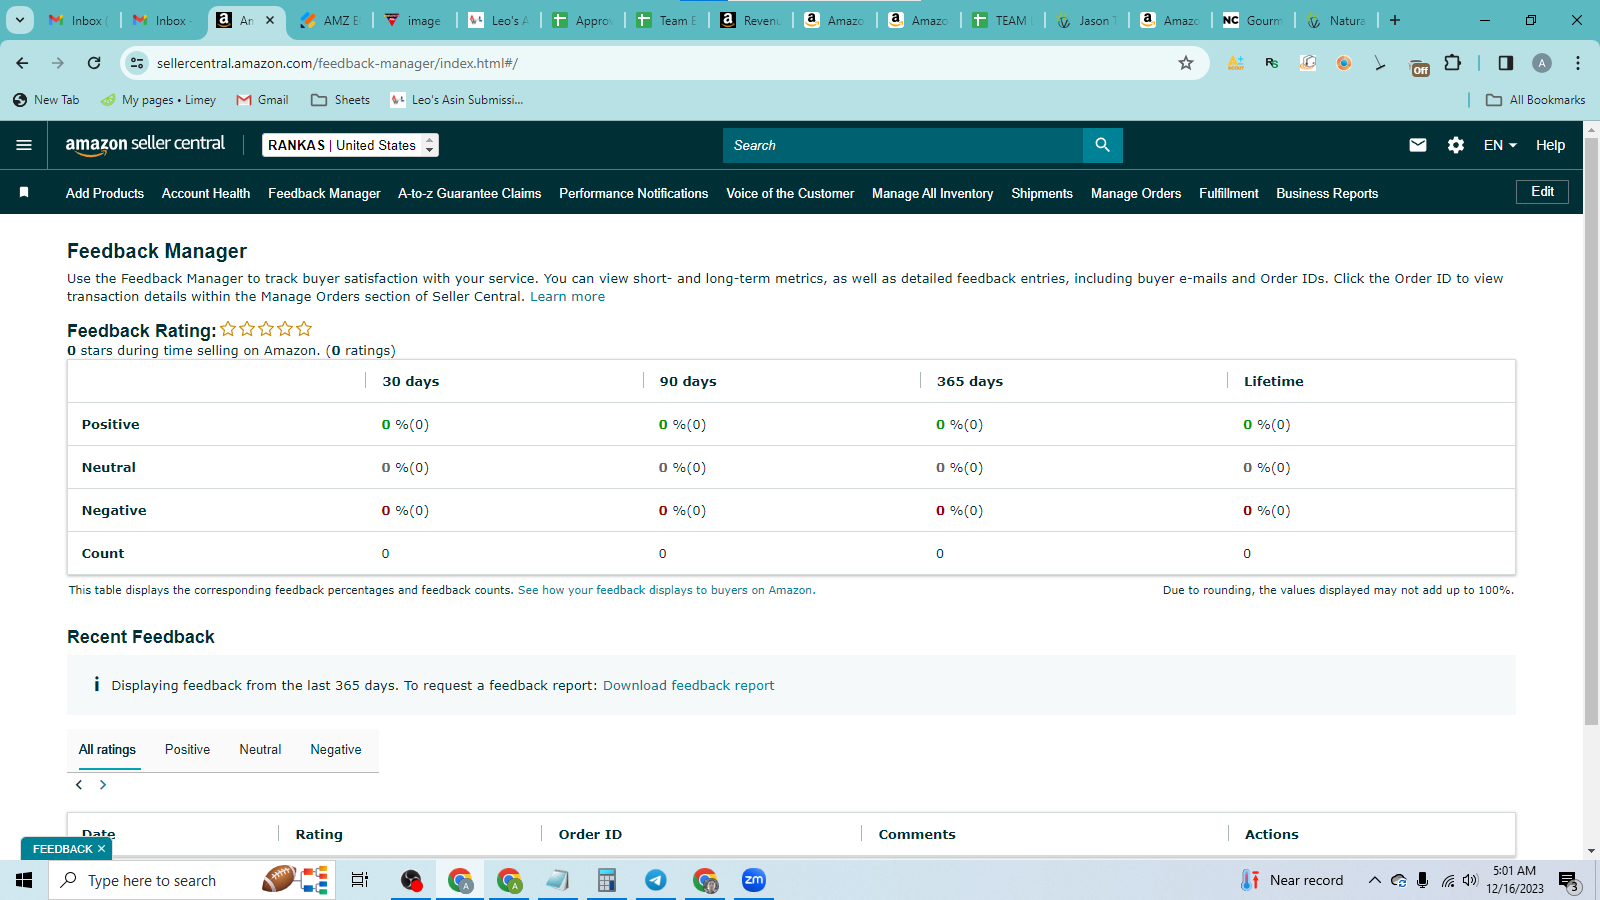This screenshot has width=1600, height=900.
Task: Open the Chrome profile avatar A
Action: pos(1542,63)
